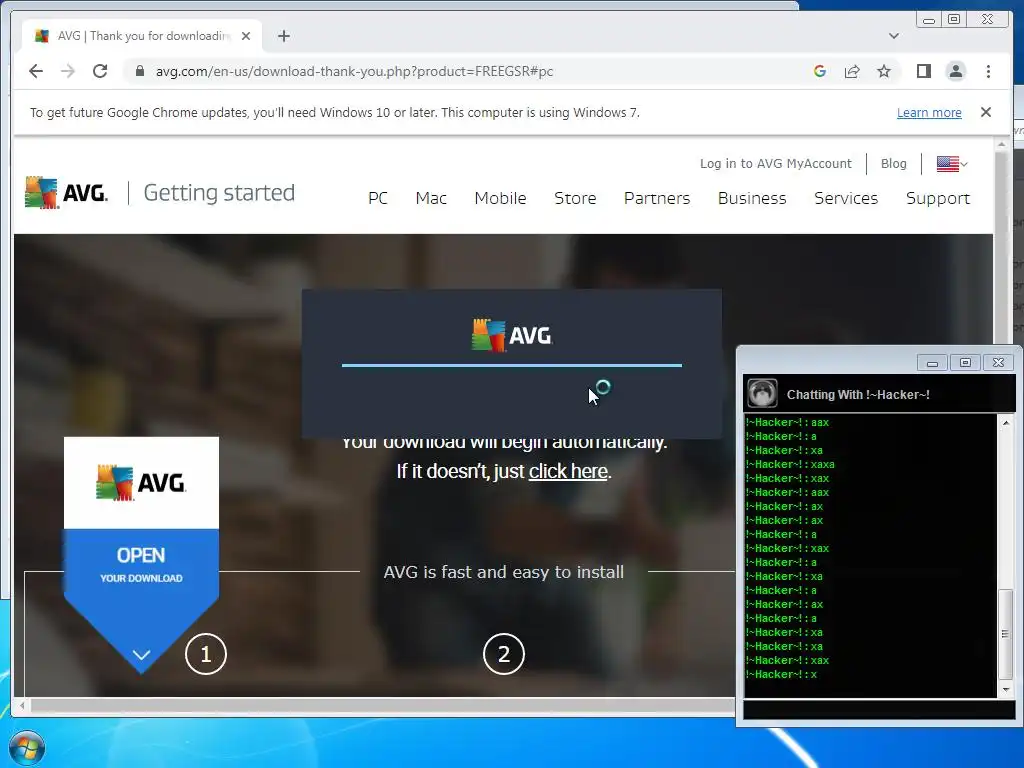Expand the US flag language selector
Screen dimensions: 1024x768
952,163
